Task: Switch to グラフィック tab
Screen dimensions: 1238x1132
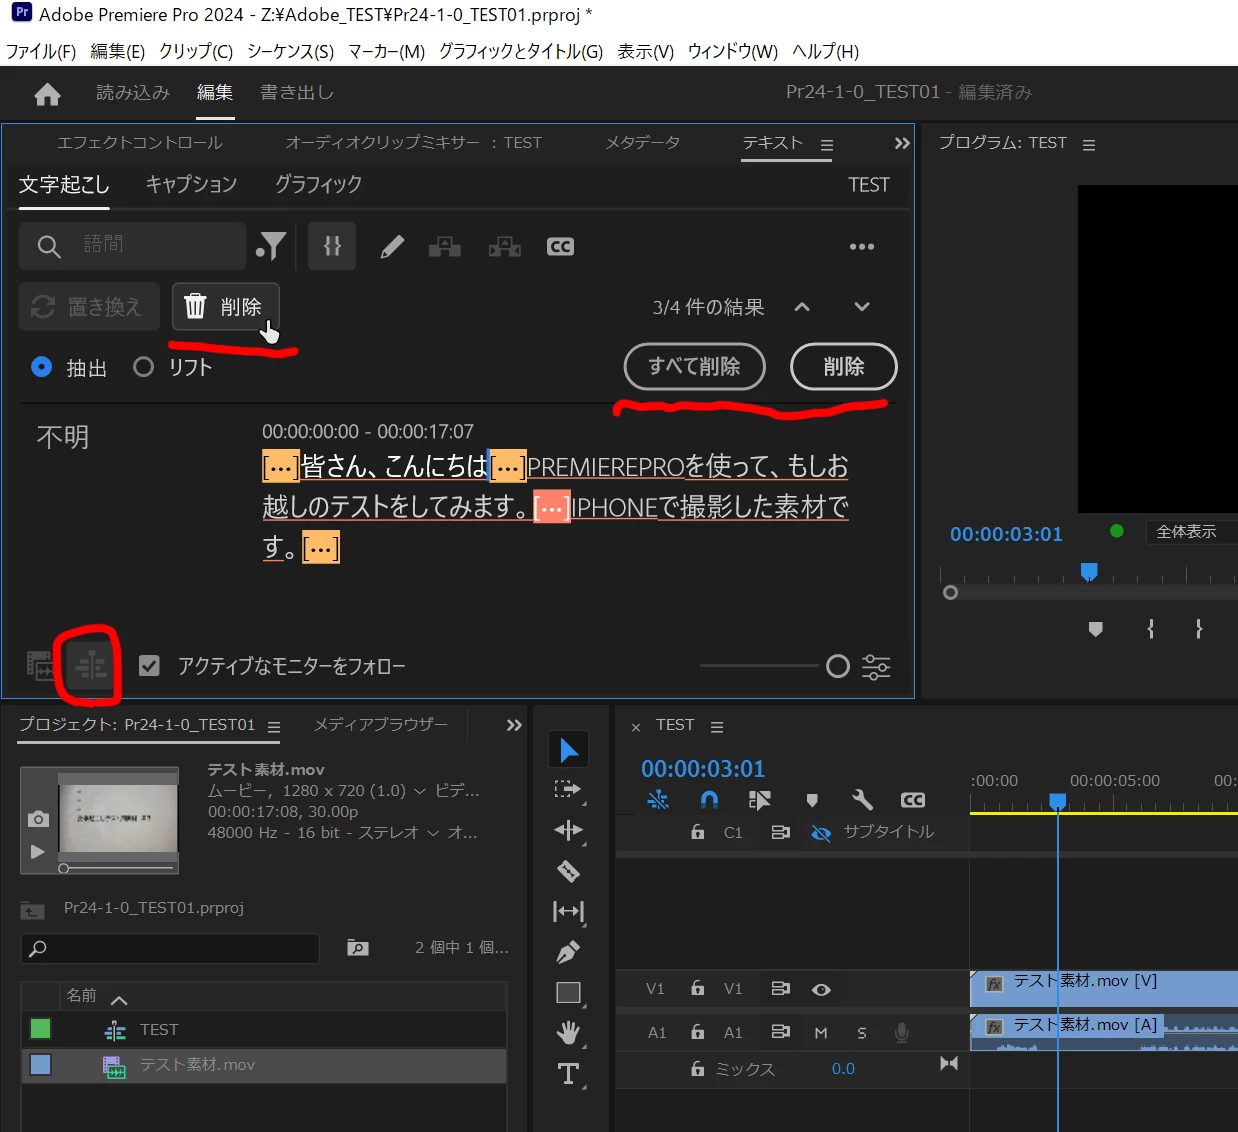Action: [318, 184]
